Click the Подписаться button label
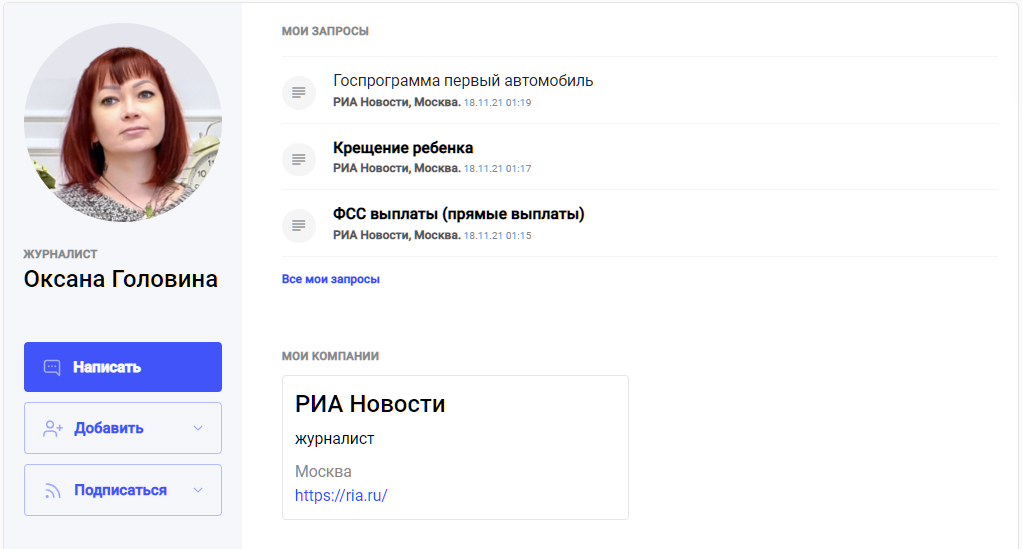 [x=120, y=490]
